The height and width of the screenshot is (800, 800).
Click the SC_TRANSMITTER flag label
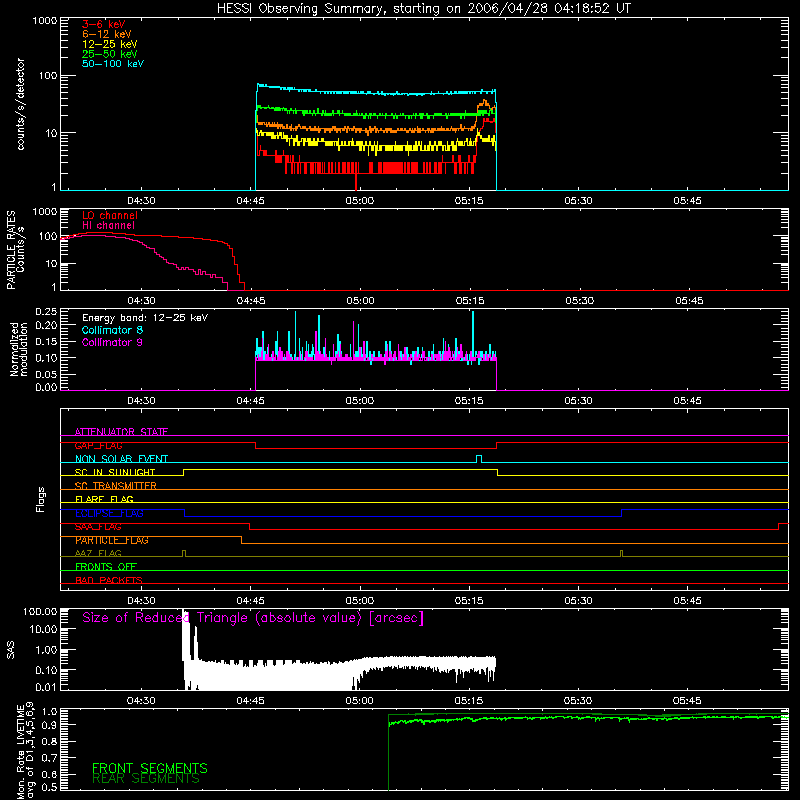point(116,485)
